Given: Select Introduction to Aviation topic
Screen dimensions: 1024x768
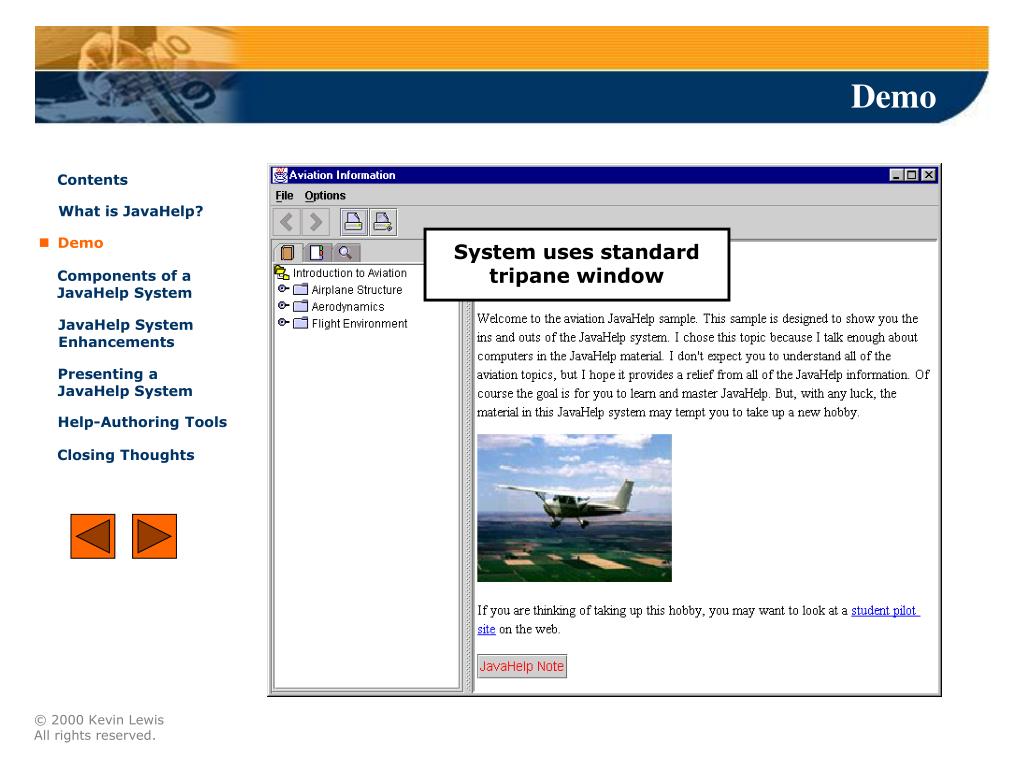Looking at the screenshot, I should 349,273.
